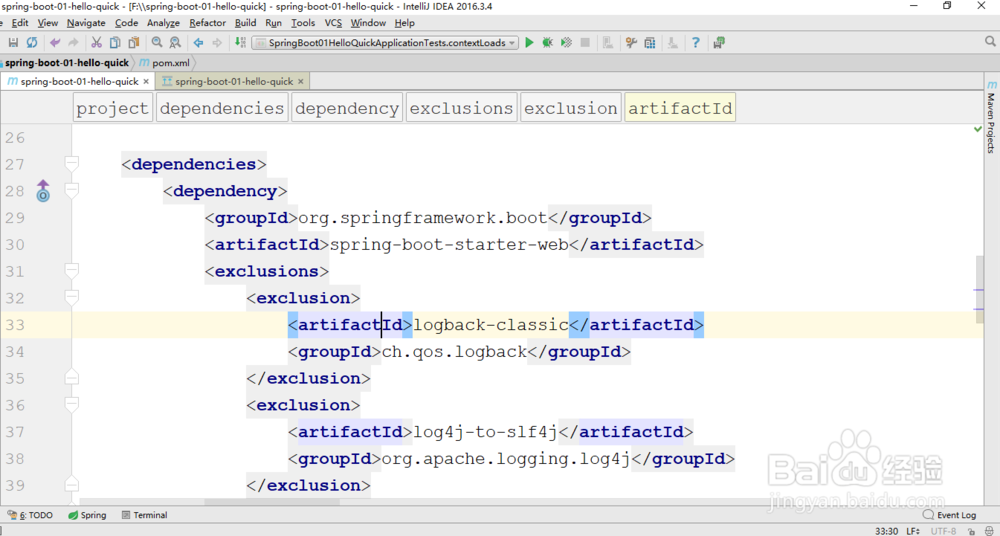Click the Paste clipboard icon

pyautogui.click(x=133, y=43)
